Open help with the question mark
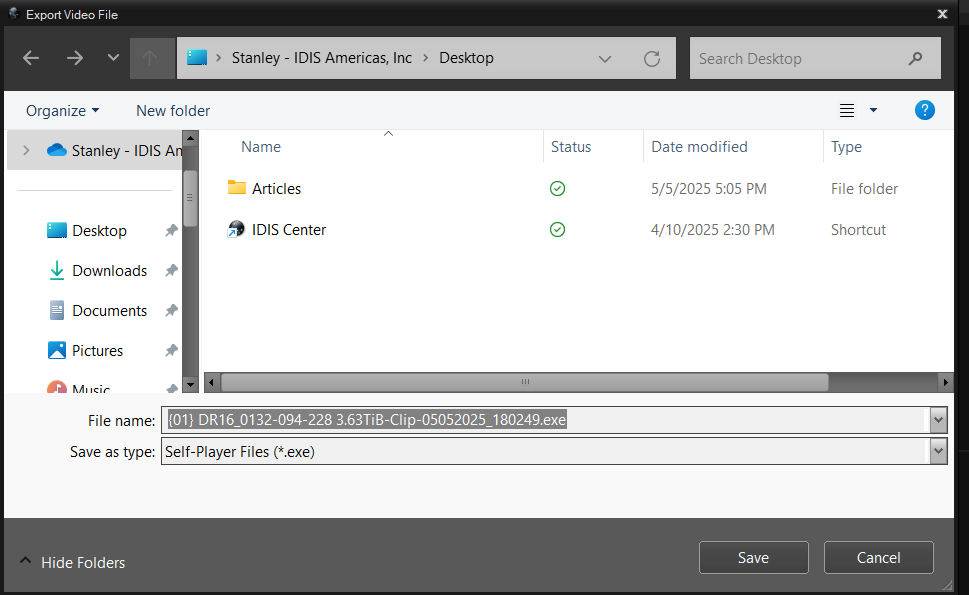 click(925, 111)
